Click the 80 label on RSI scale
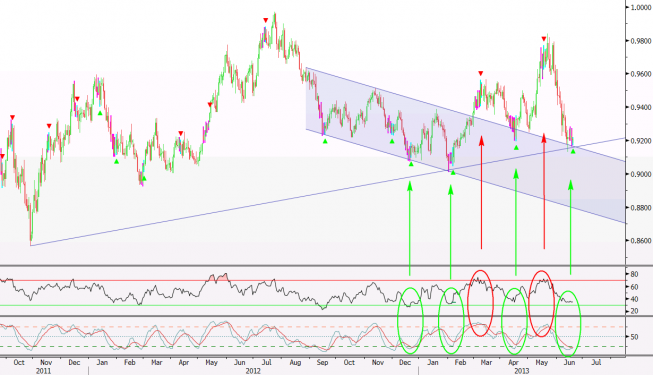Screen dimensions: 653x375 click(x=634, y=274)
